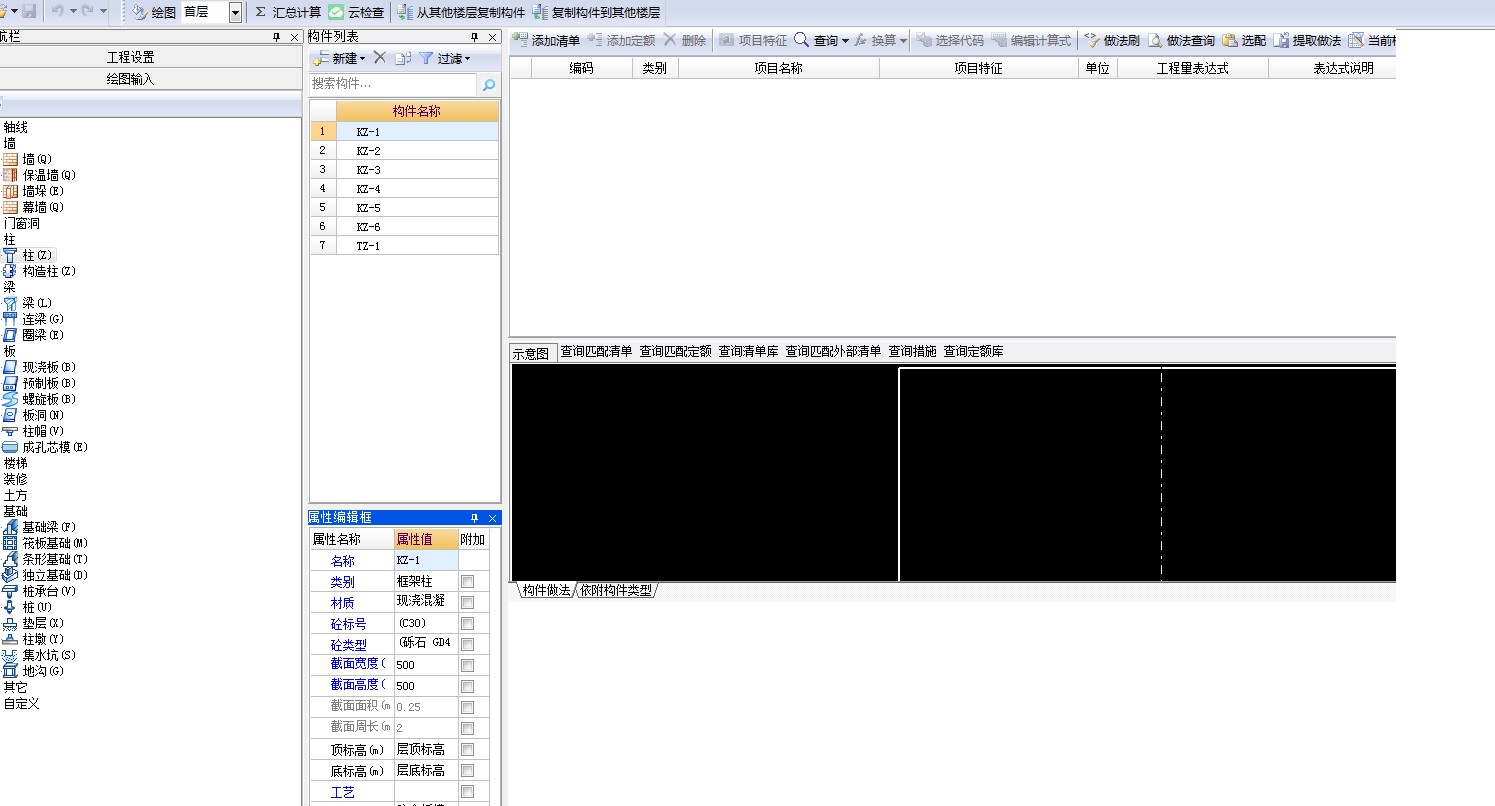The image size is (1495, 806).
Task: Click the search magnifier for components
Action: [489, 85]
